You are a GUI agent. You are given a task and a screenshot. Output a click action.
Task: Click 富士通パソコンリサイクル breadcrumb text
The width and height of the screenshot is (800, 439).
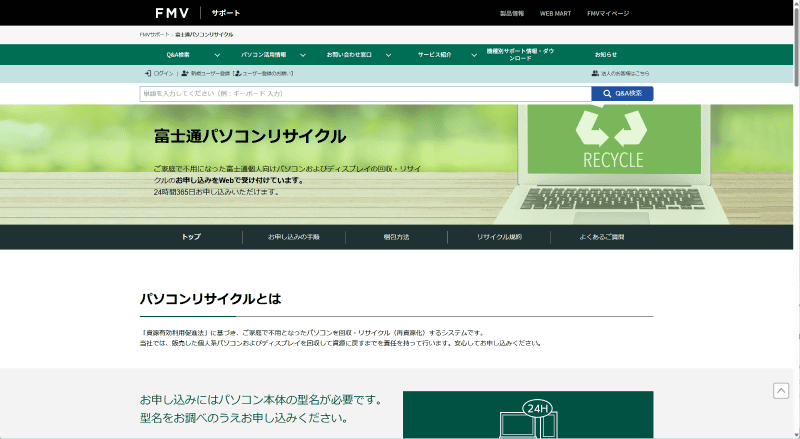[x=204, y=35]
